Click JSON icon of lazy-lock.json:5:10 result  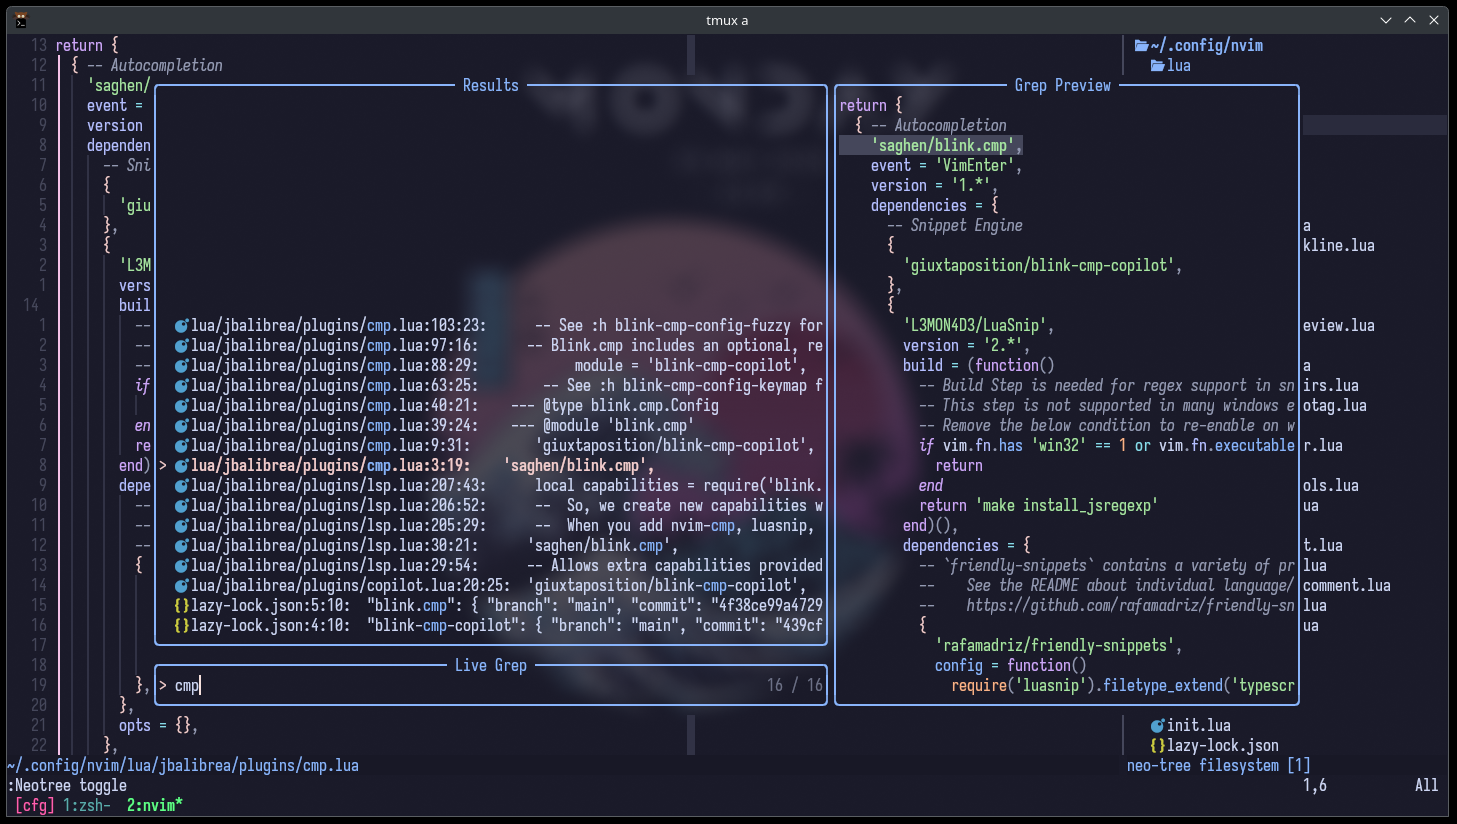pyautogui.click(x=182, y=606)
